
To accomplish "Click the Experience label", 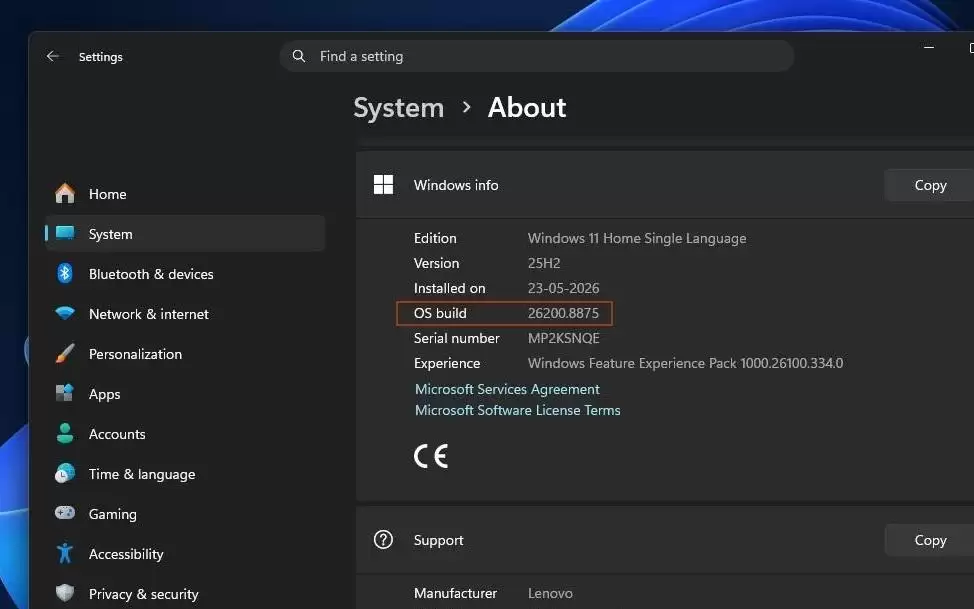I will (447, 363).
